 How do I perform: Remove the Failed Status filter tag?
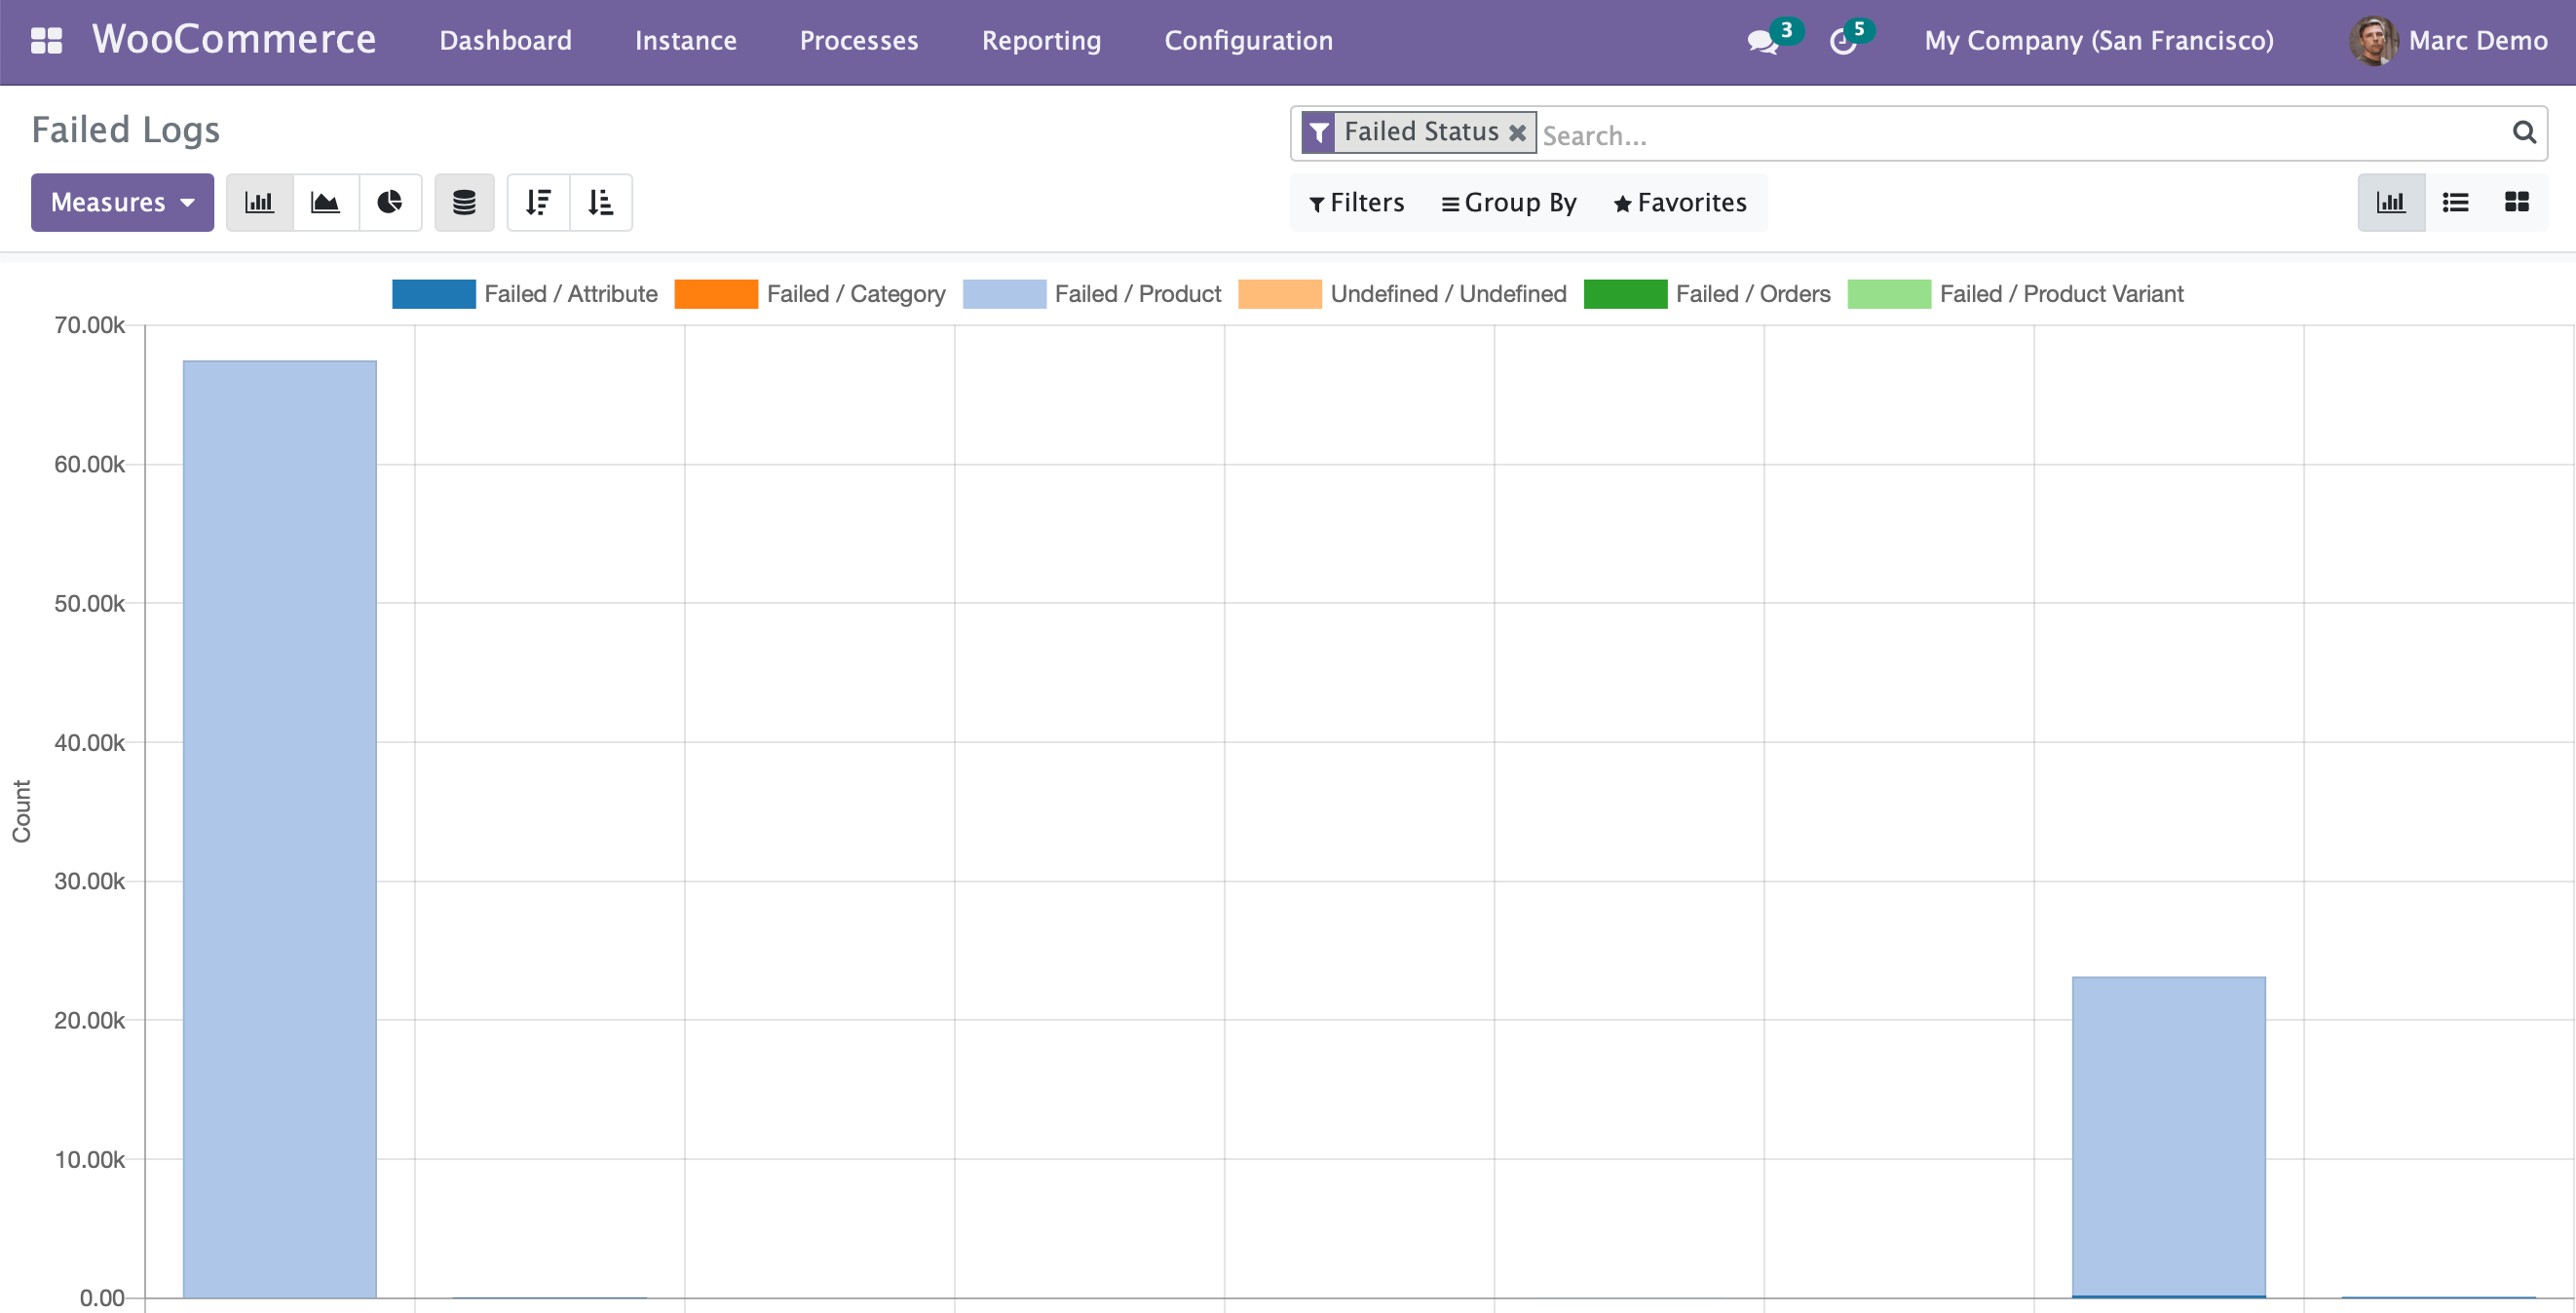click(1517, 133)
